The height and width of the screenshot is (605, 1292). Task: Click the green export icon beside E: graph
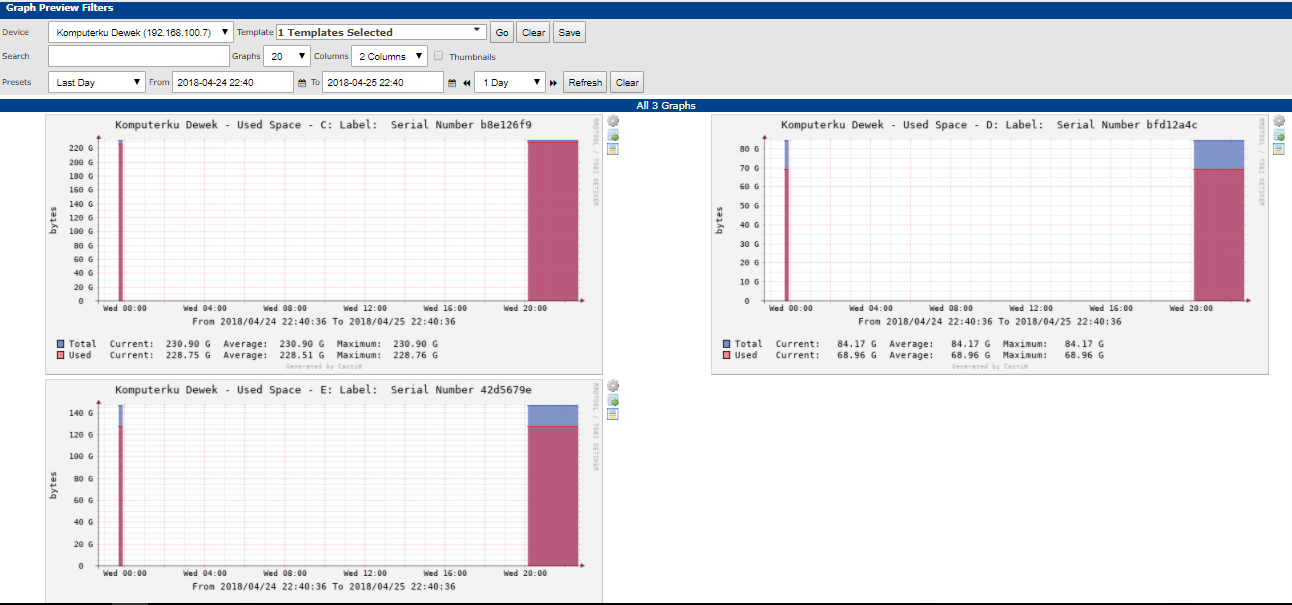coord(613,400)
